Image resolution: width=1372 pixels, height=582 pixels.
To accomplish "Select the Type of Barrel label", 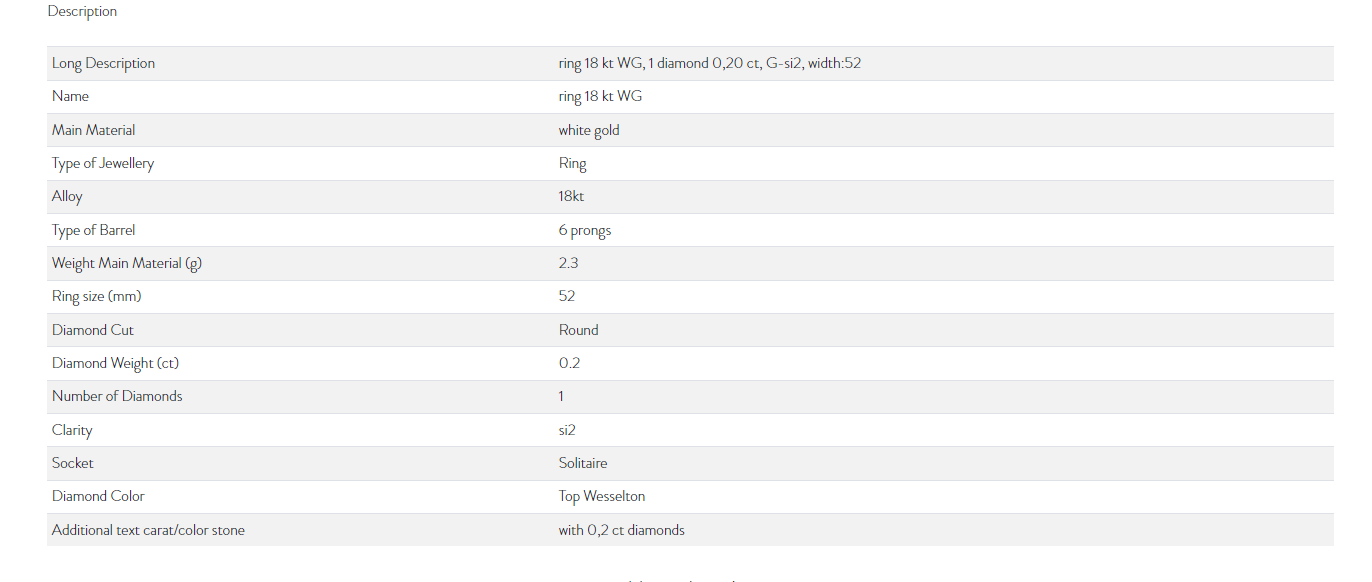I will tap(95, 230).
